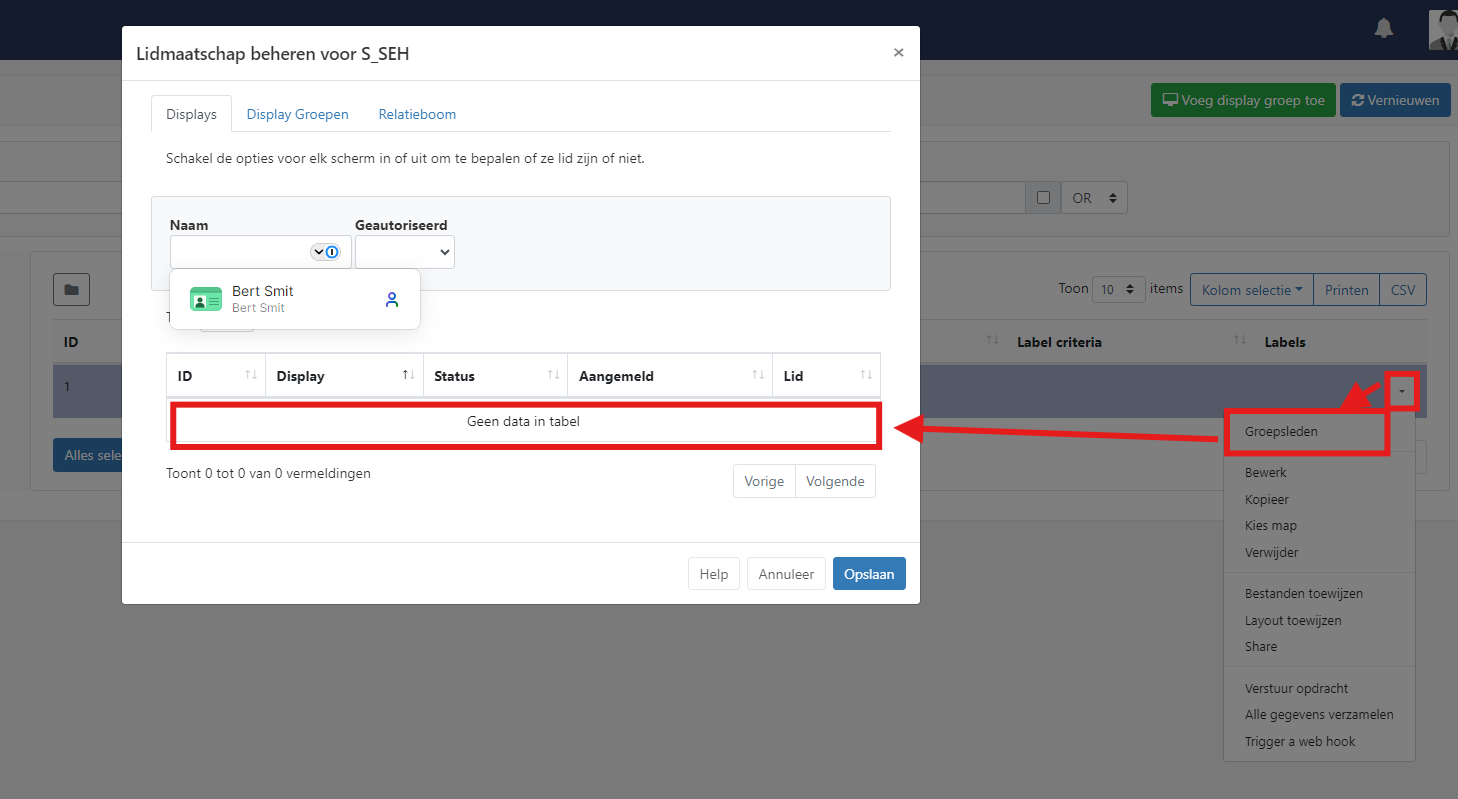Sort table by the ID column arrows

(251, 375)
